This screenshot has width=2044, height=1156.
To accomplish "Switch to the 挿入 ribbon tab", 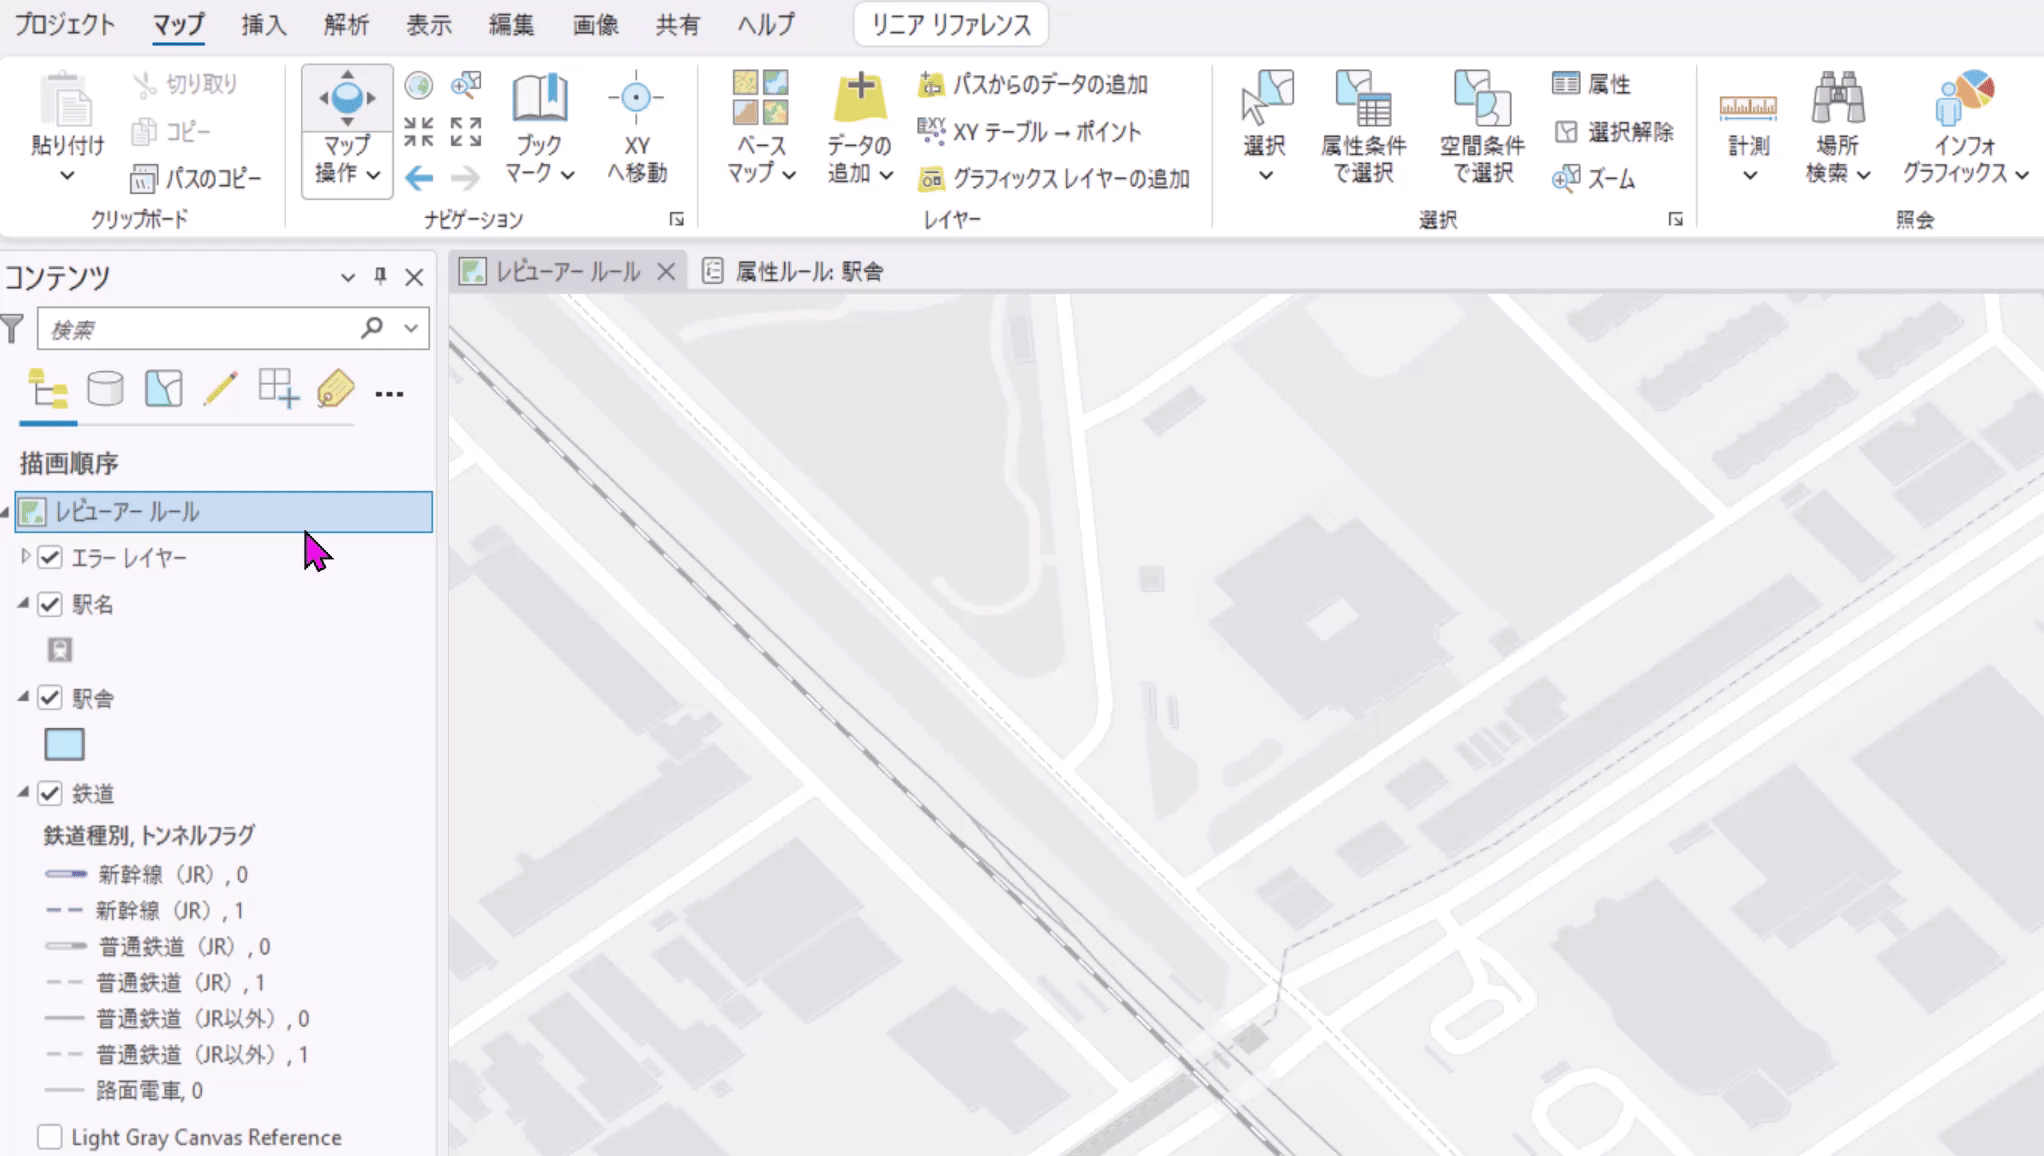I will coord(264,24).
